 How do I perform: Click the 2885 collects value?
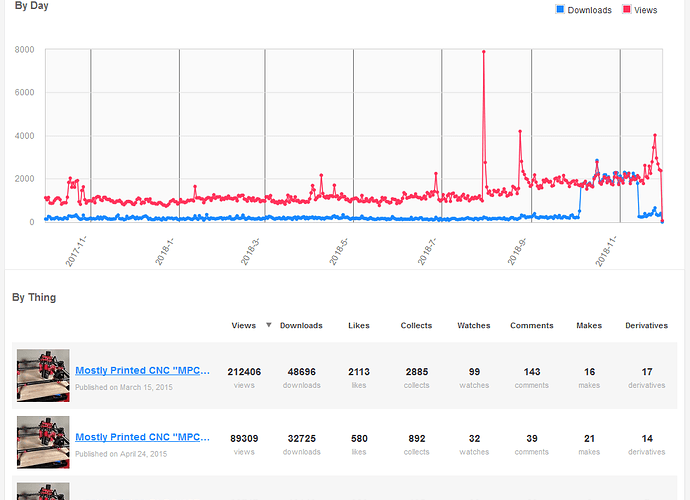pos(417,372)
